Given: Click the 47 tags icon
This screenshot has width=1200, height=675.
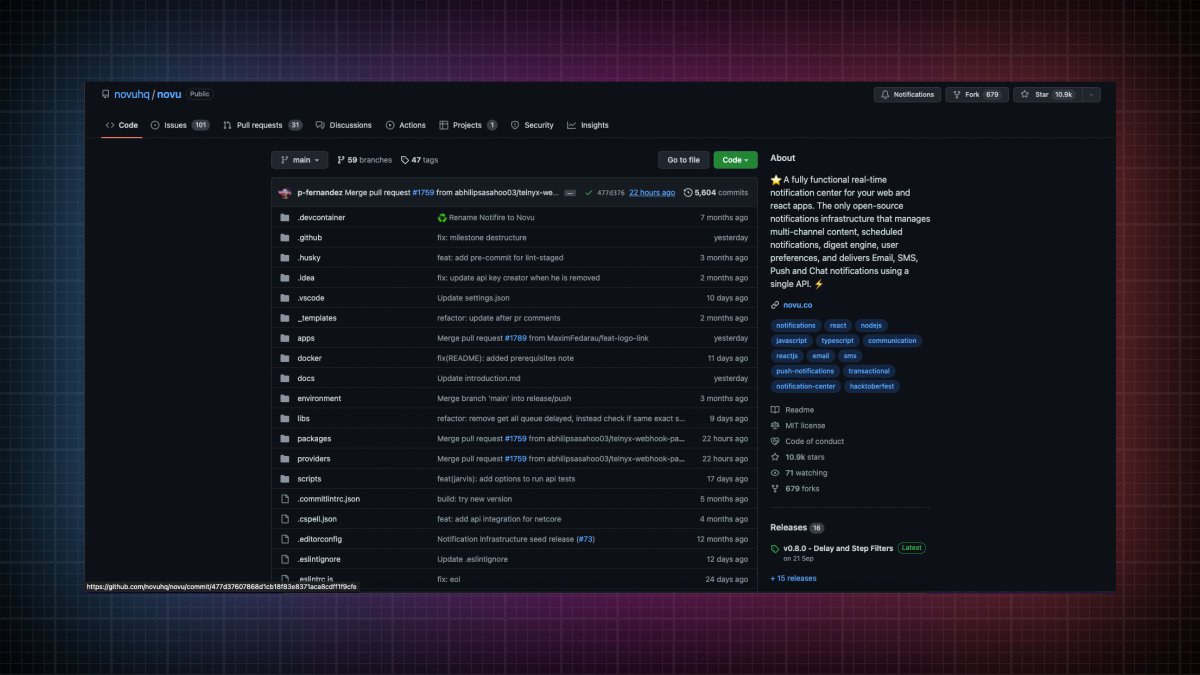Looking at the screenshot, I should click(404, 159).
